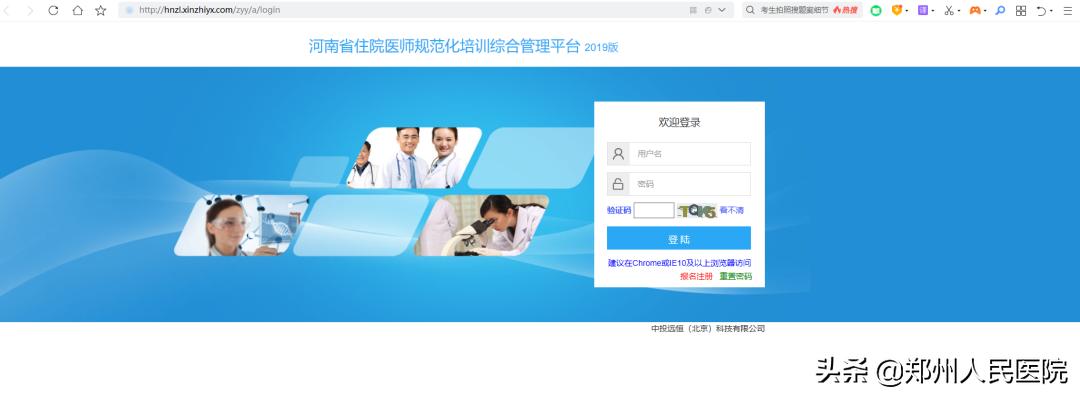Click the 建议在Chrome或IE10及以上浏览器访问 notice

(x=679, y=263)
